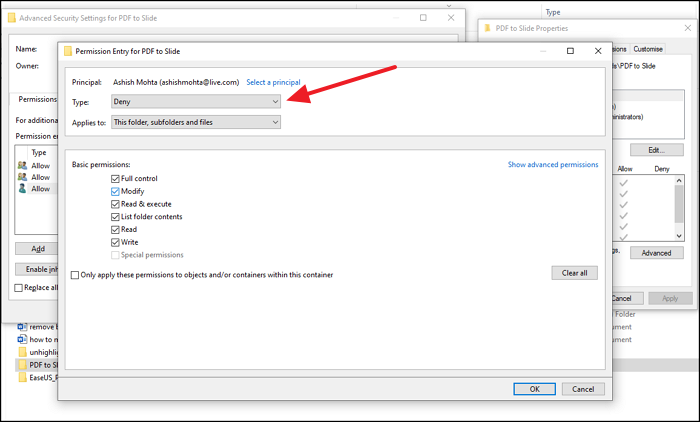Toggle the Write checkbox
Viewport: 700px width, 422px height.
point(115,242)
